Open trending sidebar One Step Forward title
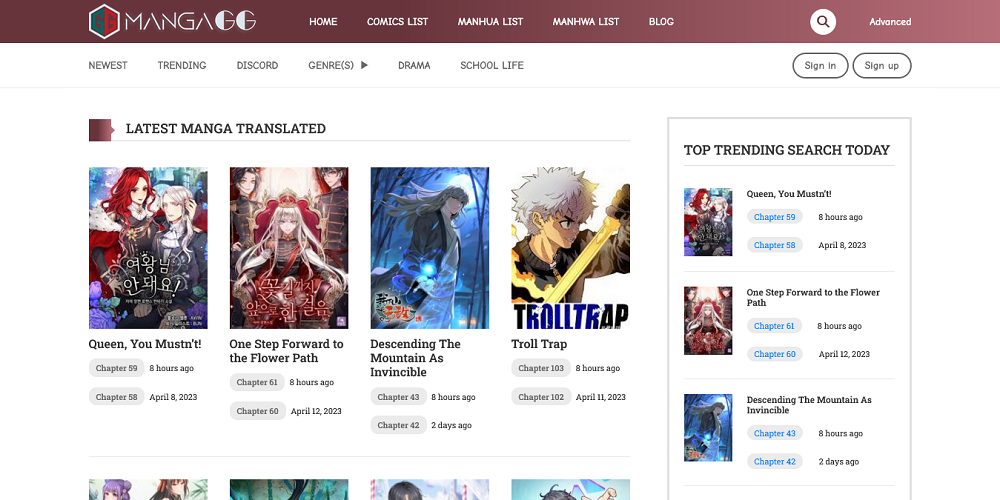This screenshot has height=500, width=1000. [813, 297]
